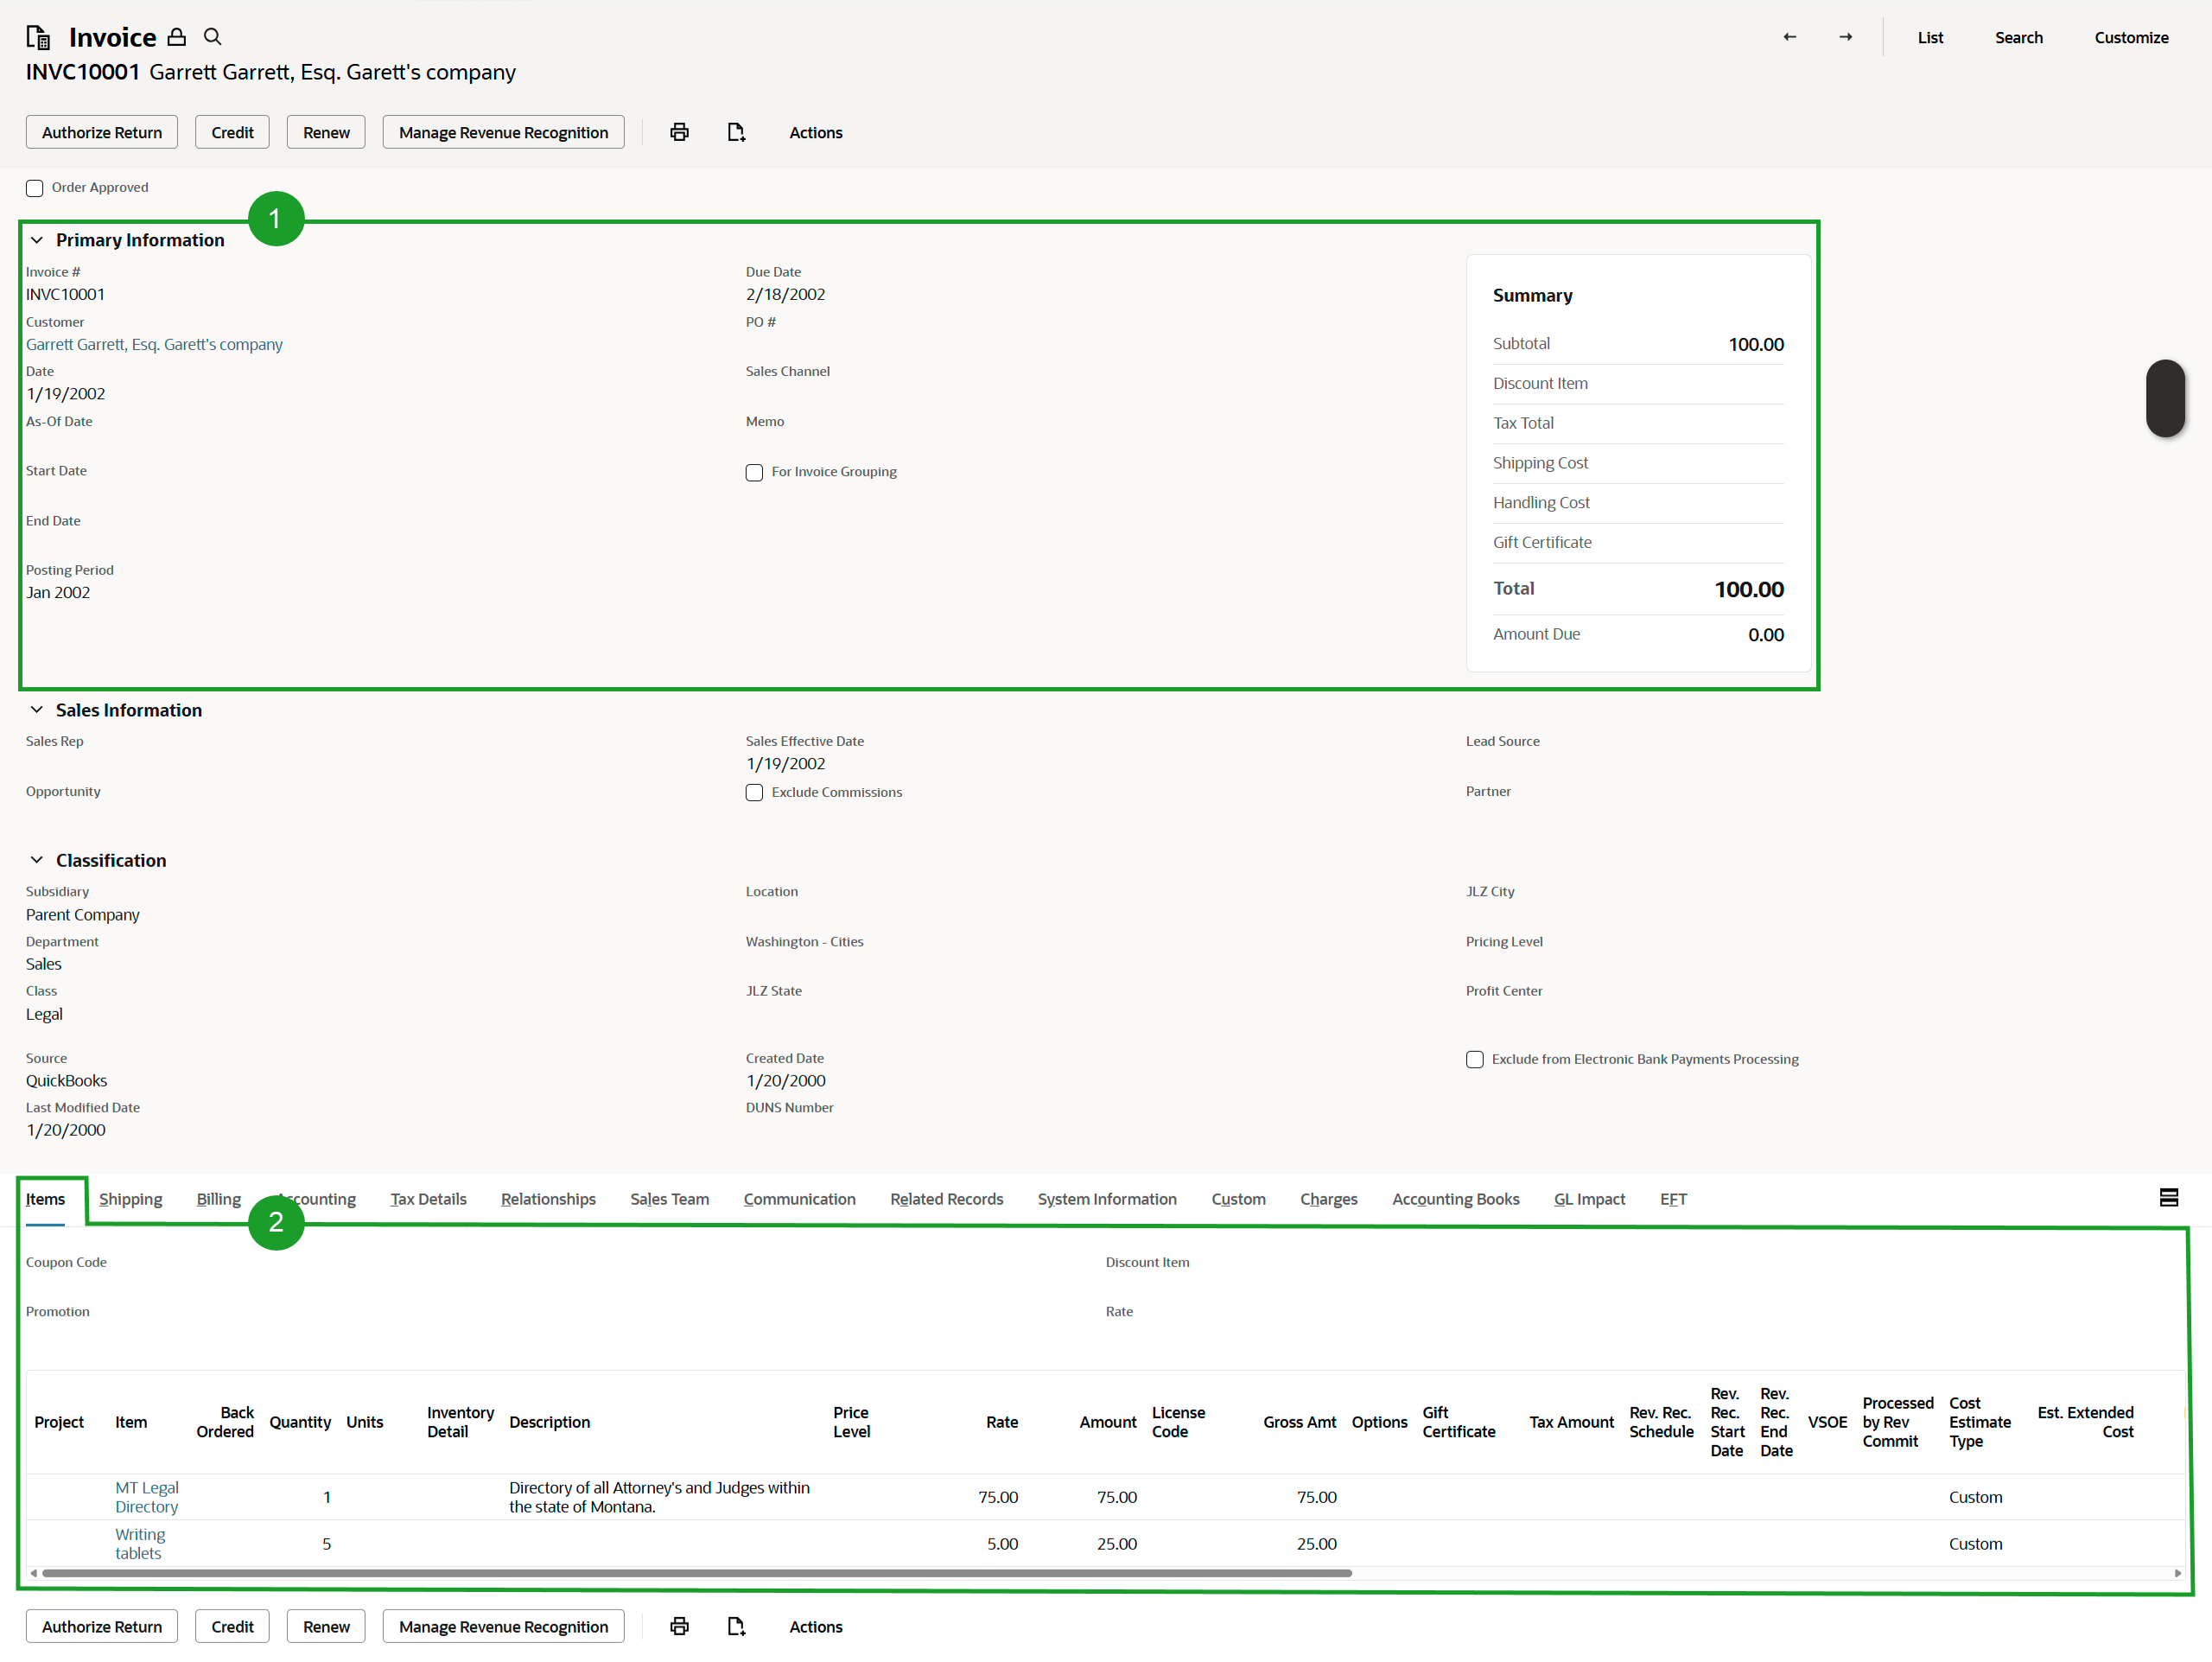Open customer Garrett Garrett, Esq. link

coord(154,344)
